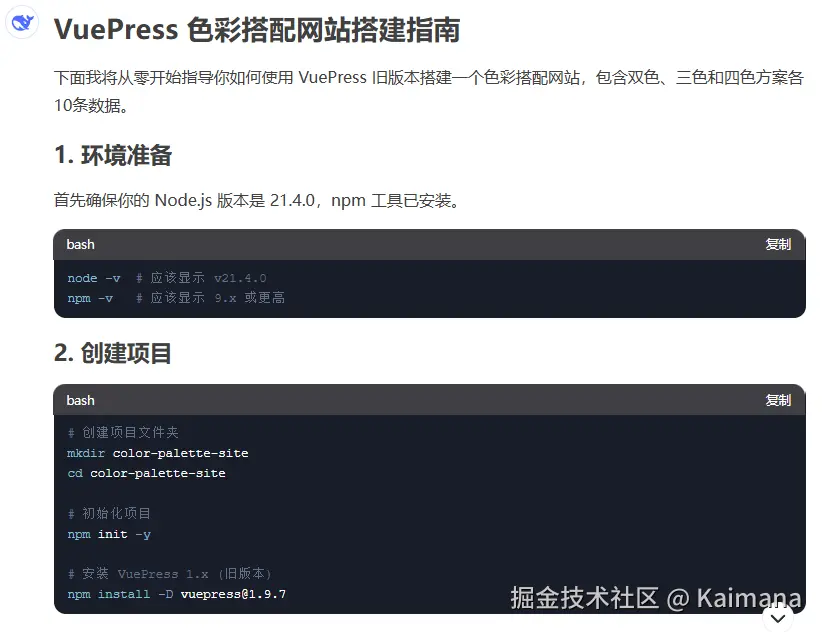
Task: Copy the create project bash code block
Action: [x=777, y=400]
